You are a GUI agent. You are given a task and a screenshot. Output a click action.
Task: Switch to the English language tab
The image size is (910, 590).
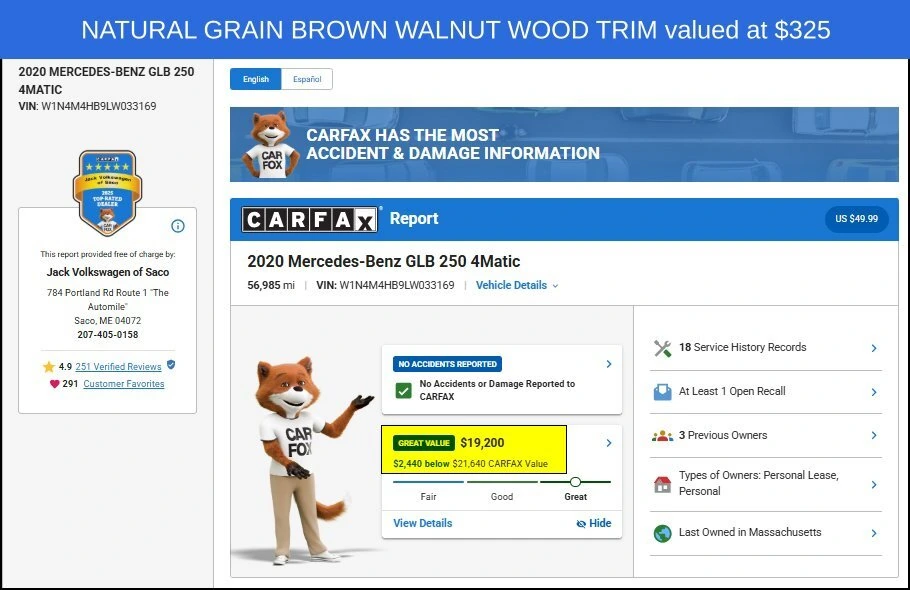click(256, 79)
